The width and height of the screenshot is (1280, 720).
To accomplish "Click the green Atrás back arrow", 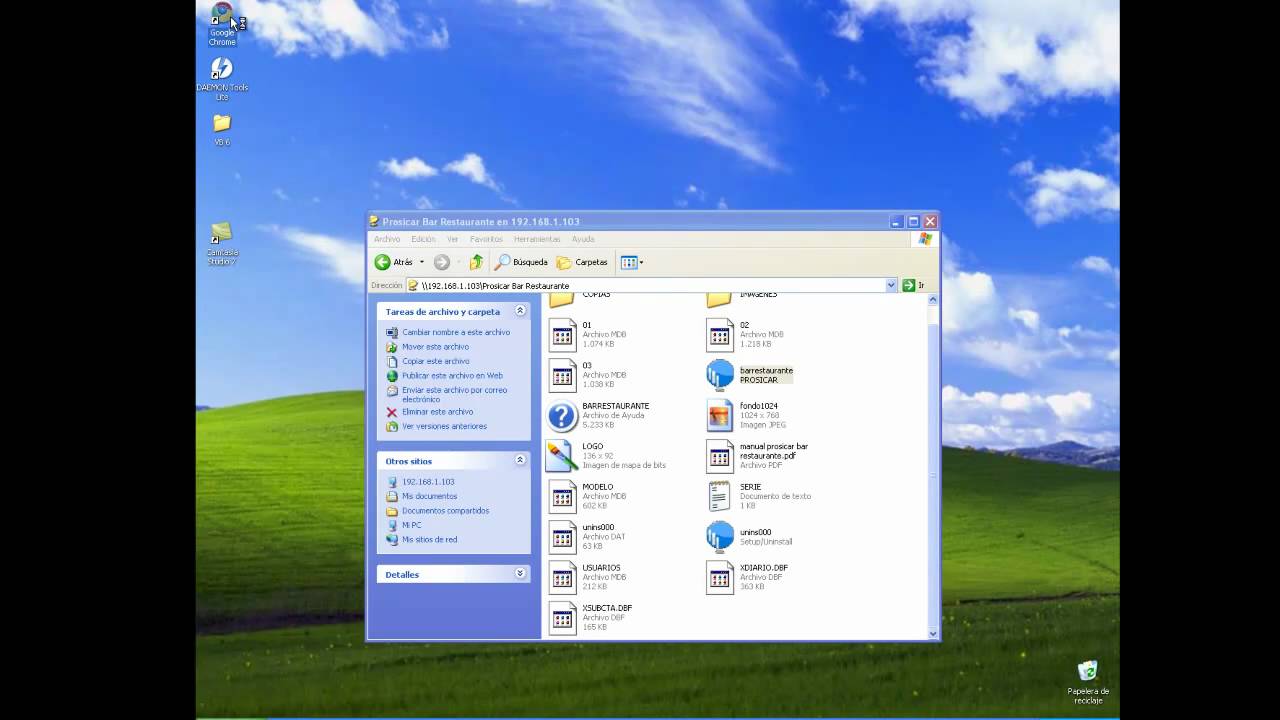I will click(383, 262).
